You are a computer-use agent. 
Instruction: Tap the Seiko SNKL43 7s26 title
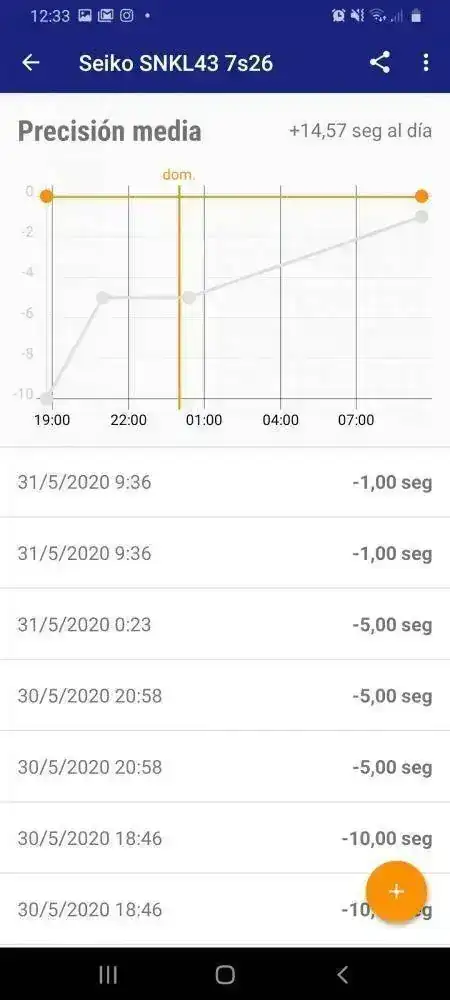(176, 63)
